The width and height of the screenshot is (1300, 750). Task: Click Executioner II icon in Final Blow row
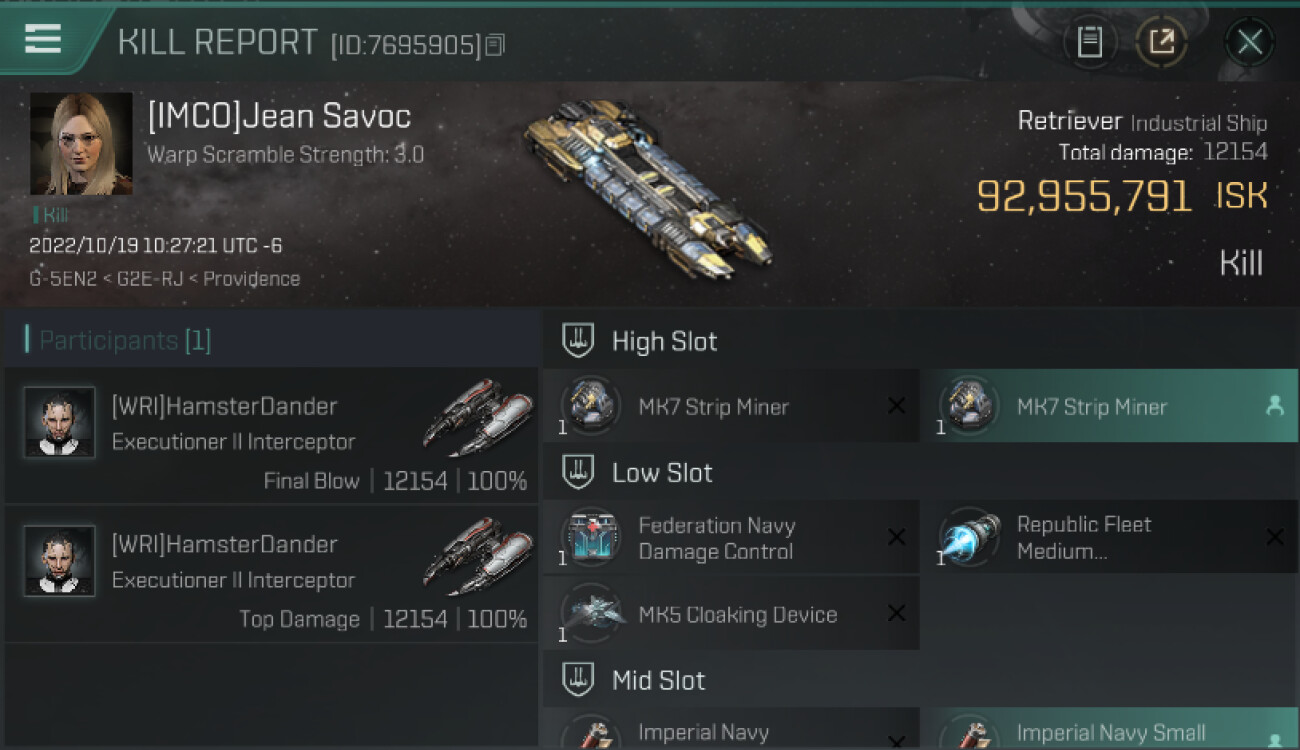click(x=478, y=416)
